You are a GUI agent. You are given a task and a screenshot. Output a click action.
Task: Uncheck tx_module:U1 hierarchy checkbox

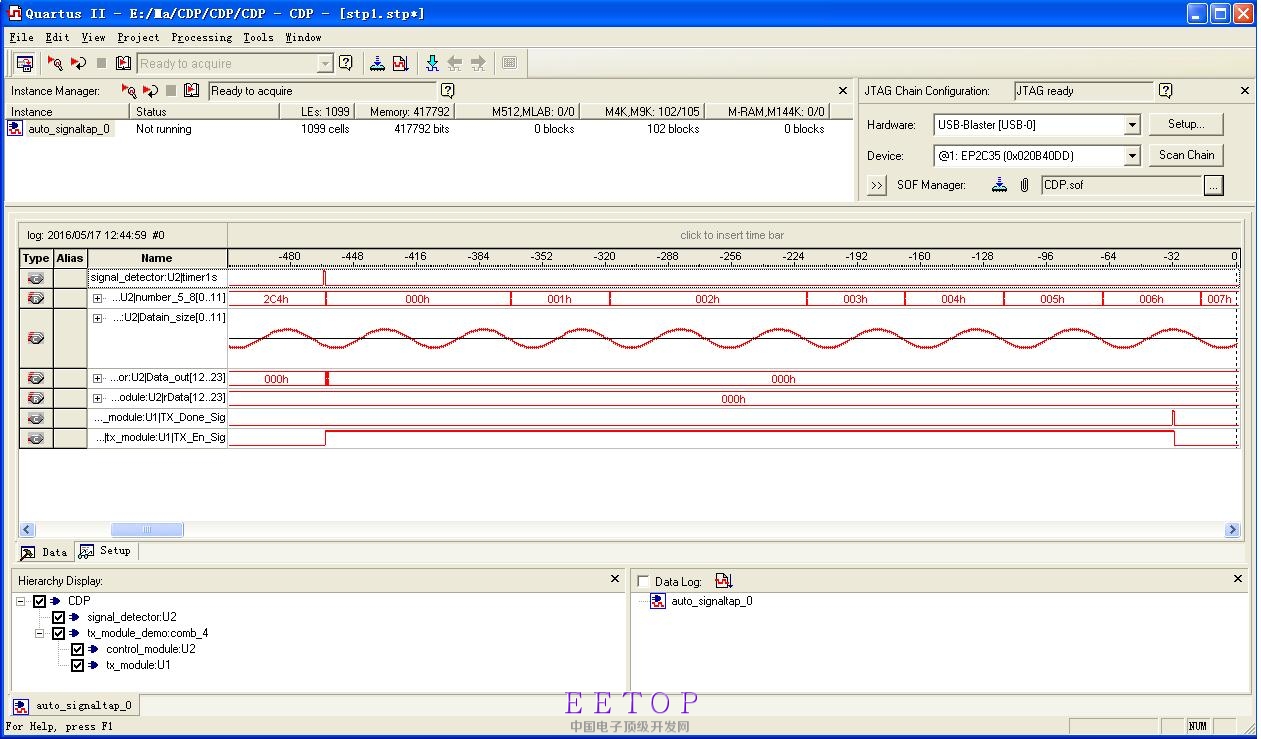[x=78, y=665]
